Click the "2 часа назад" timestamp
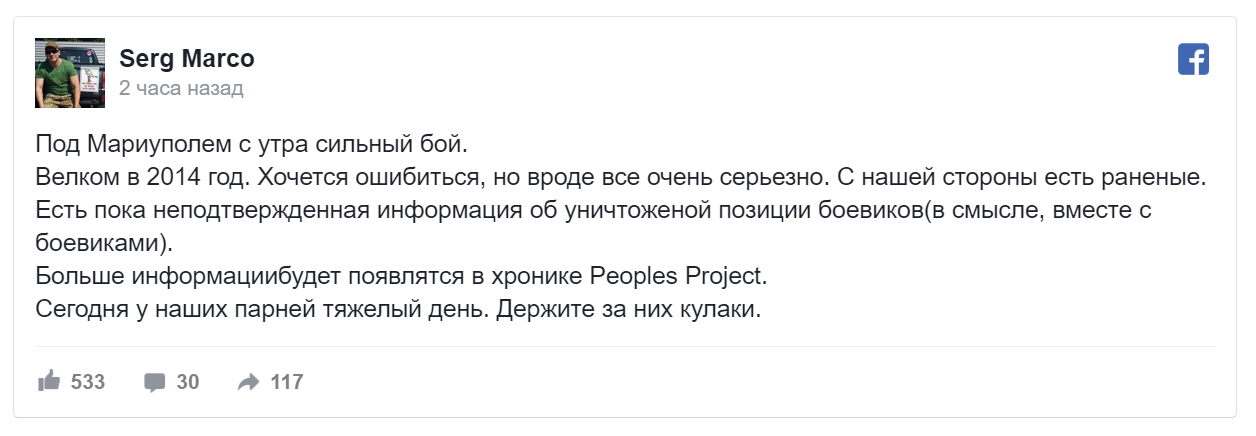 click(181, 88)
